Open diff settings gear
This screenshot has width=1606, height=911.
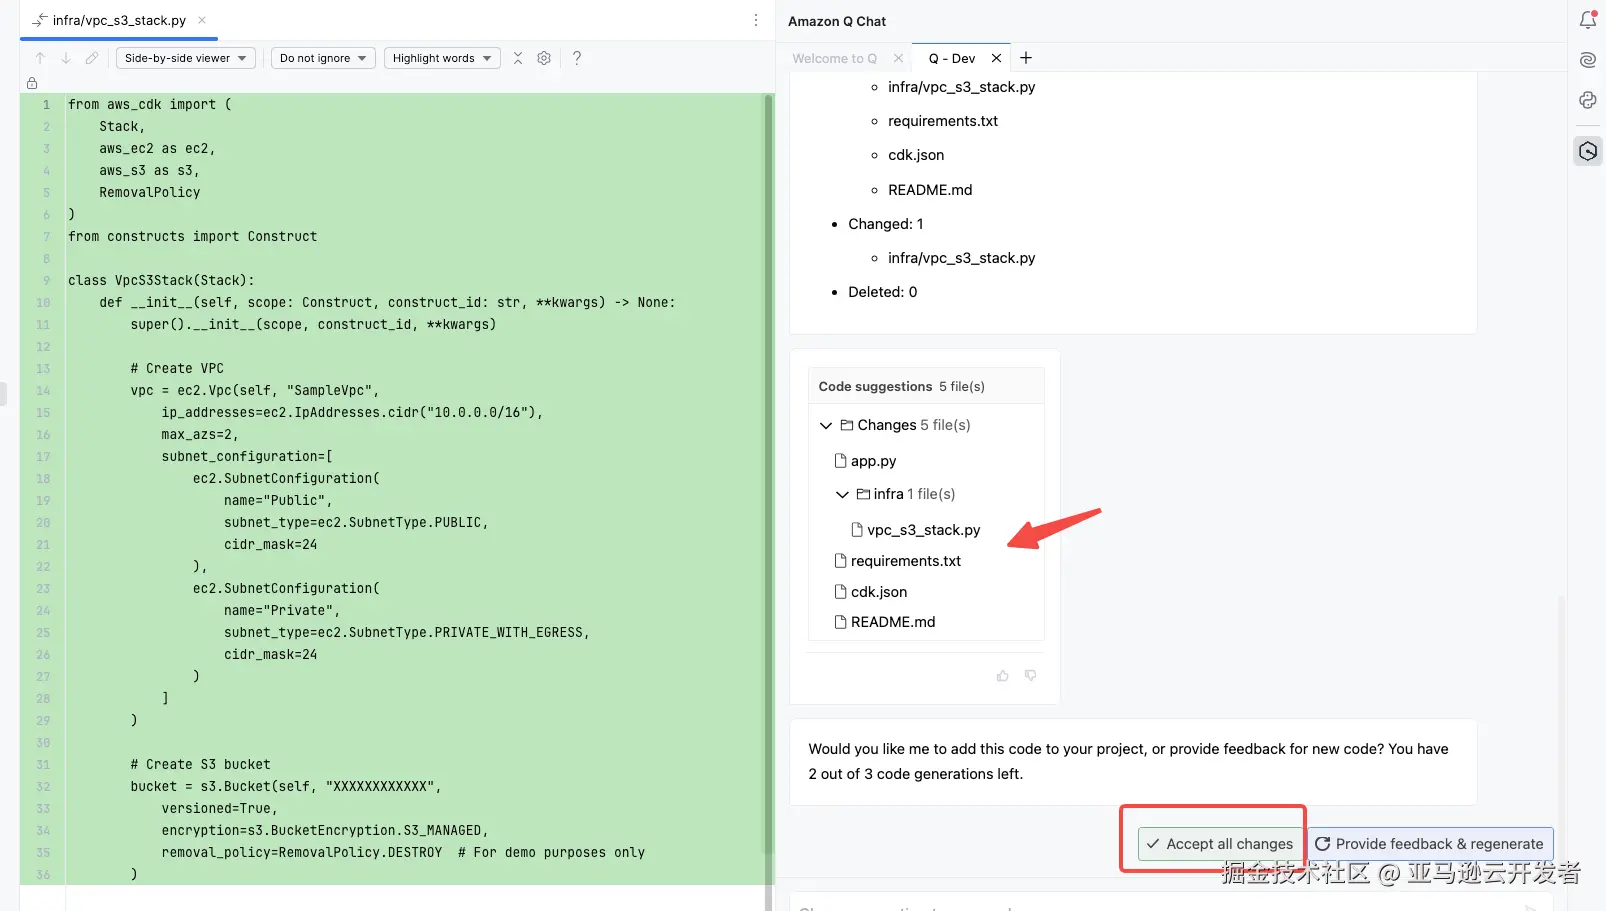[x=544, y=58]
